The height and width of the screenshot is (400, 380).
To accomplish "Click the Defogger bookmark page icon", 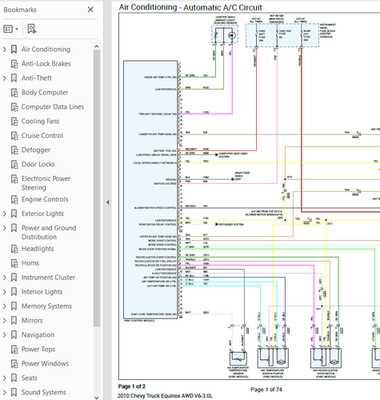I will coord(14,150).
